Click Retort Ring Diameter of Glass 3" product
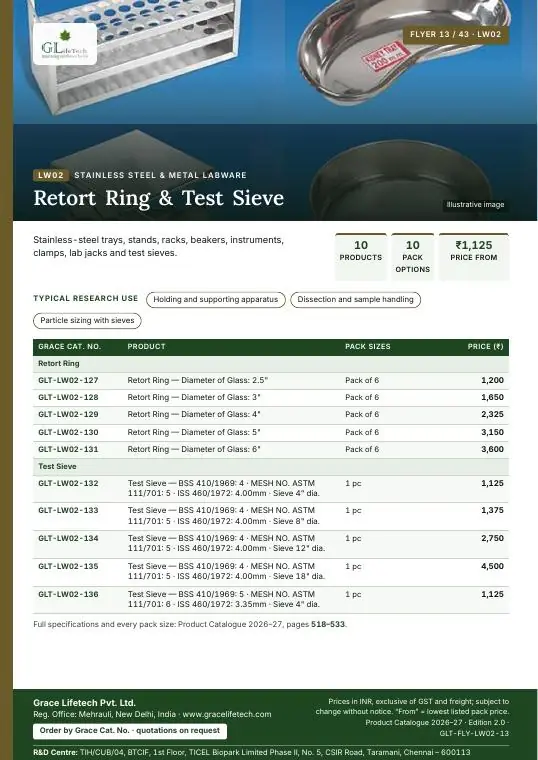 click(x=194, y=397)
